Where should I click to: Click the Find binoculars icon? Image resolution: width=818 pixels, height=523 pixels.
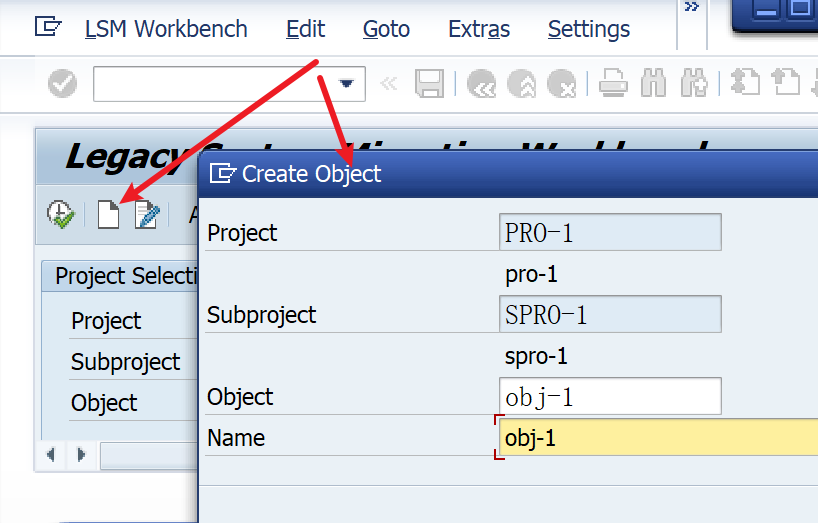pos(653,83)
